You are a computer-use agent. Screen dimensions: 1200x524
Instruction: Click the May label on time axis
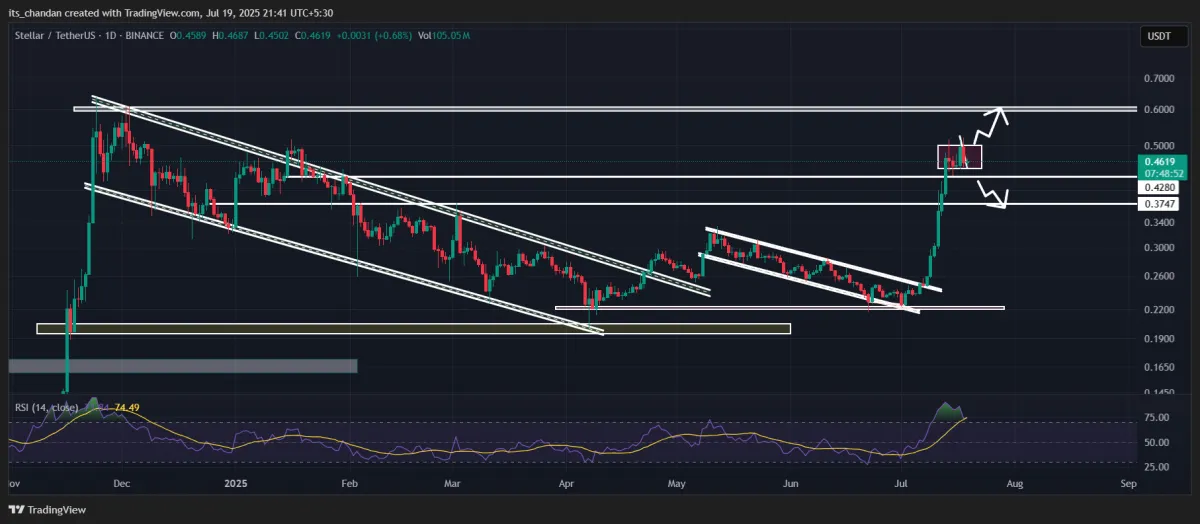677,483
